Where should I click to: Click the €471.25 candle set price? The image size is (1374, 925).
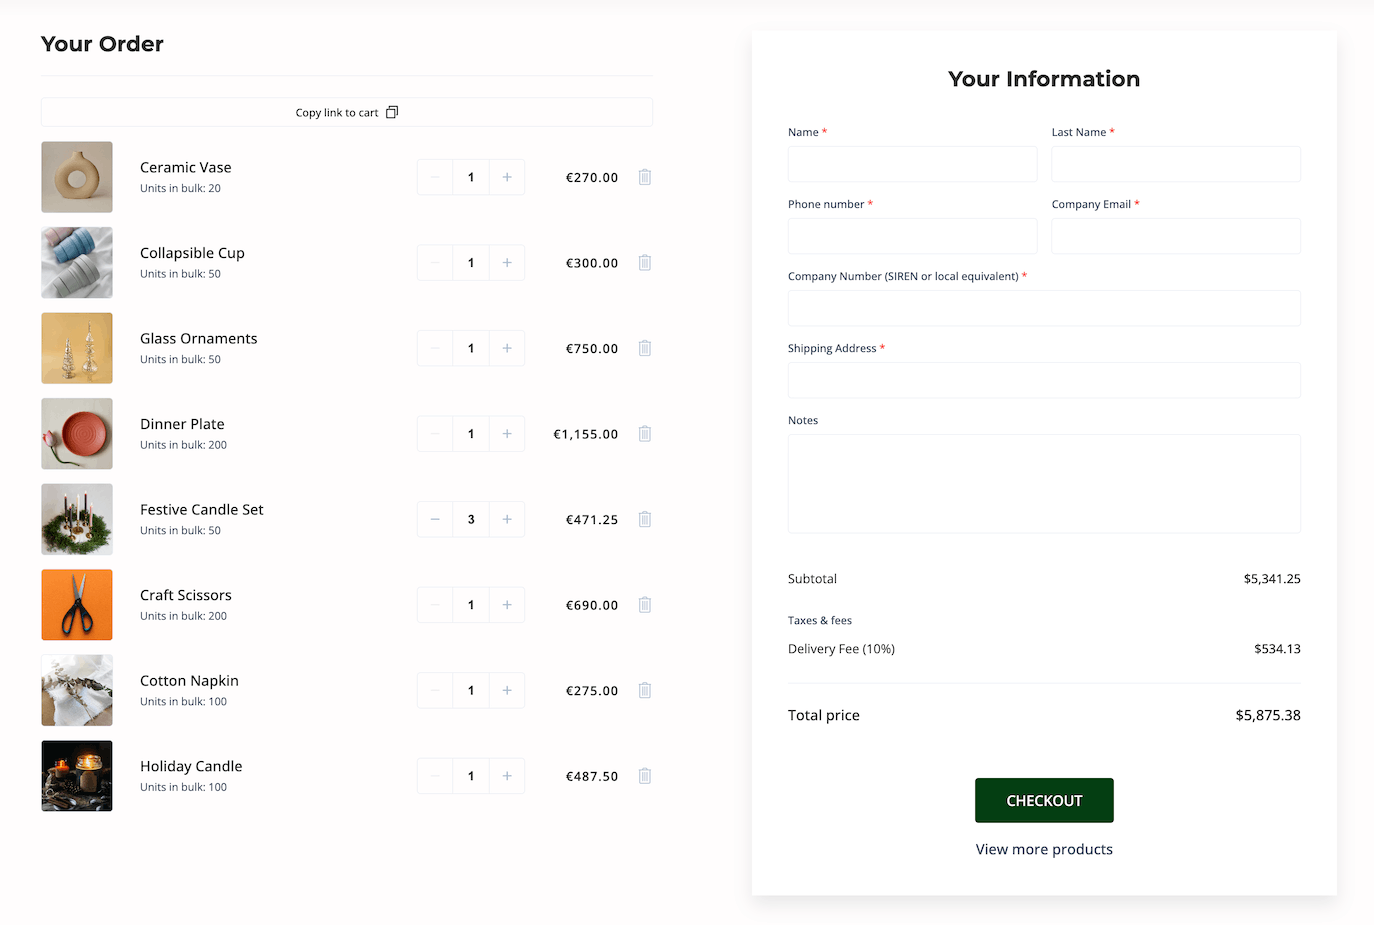(x=592, y=520)
